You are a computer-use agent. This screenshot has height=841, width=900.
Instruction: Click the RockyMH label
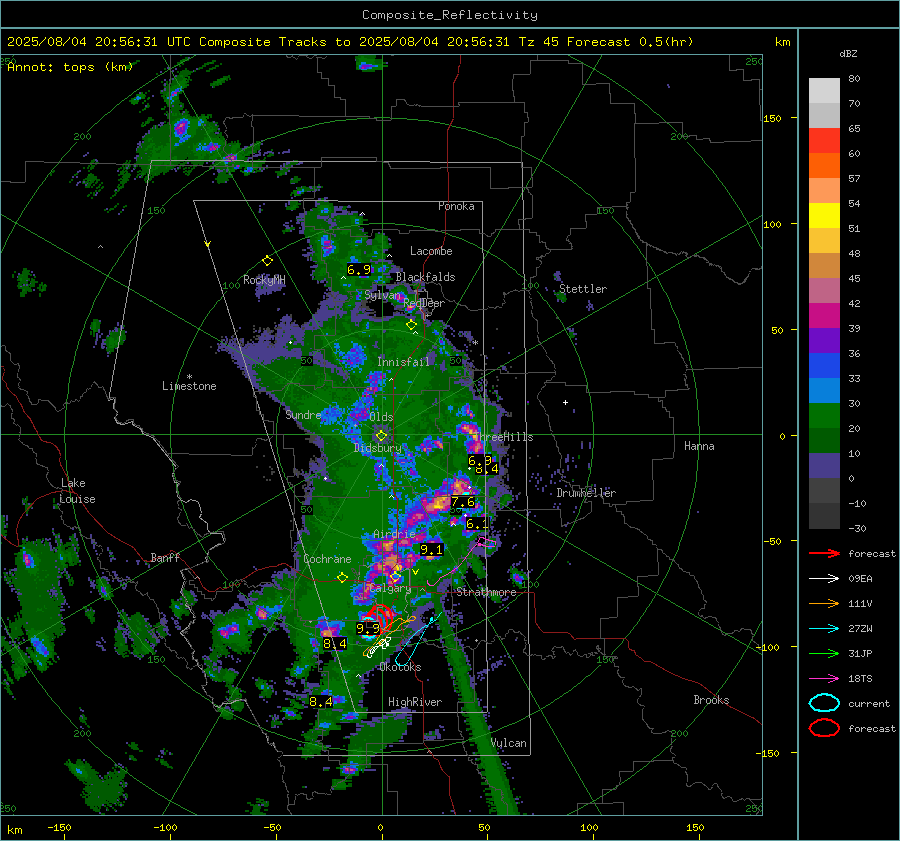point(264,280)
